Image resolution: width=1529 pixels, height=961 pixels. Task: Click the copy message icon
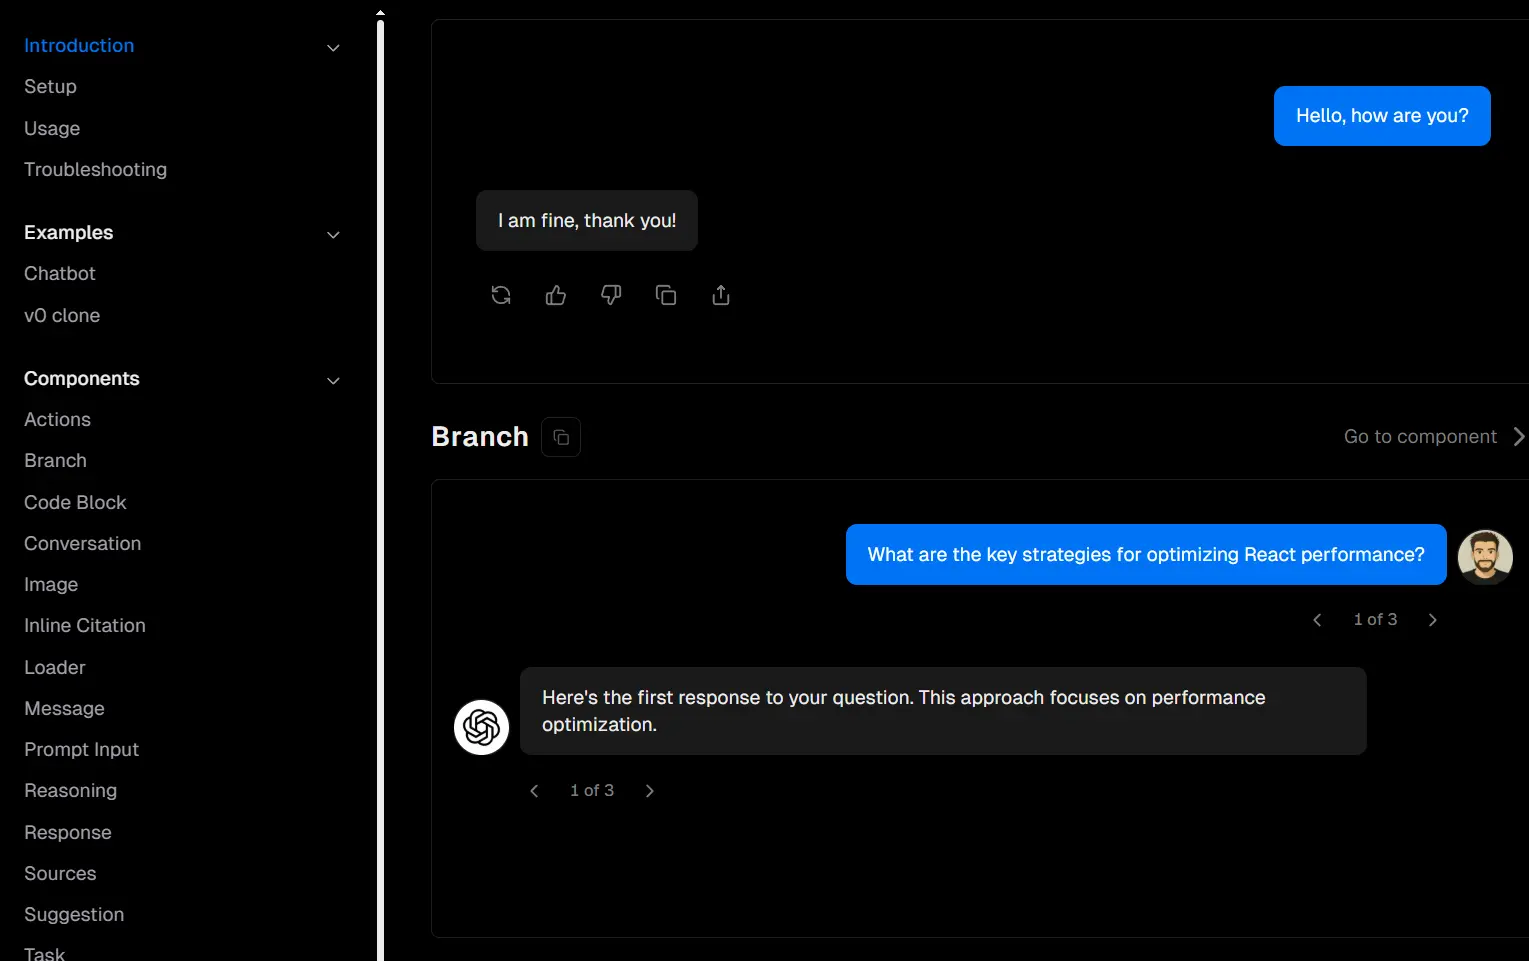pos(666,295)
